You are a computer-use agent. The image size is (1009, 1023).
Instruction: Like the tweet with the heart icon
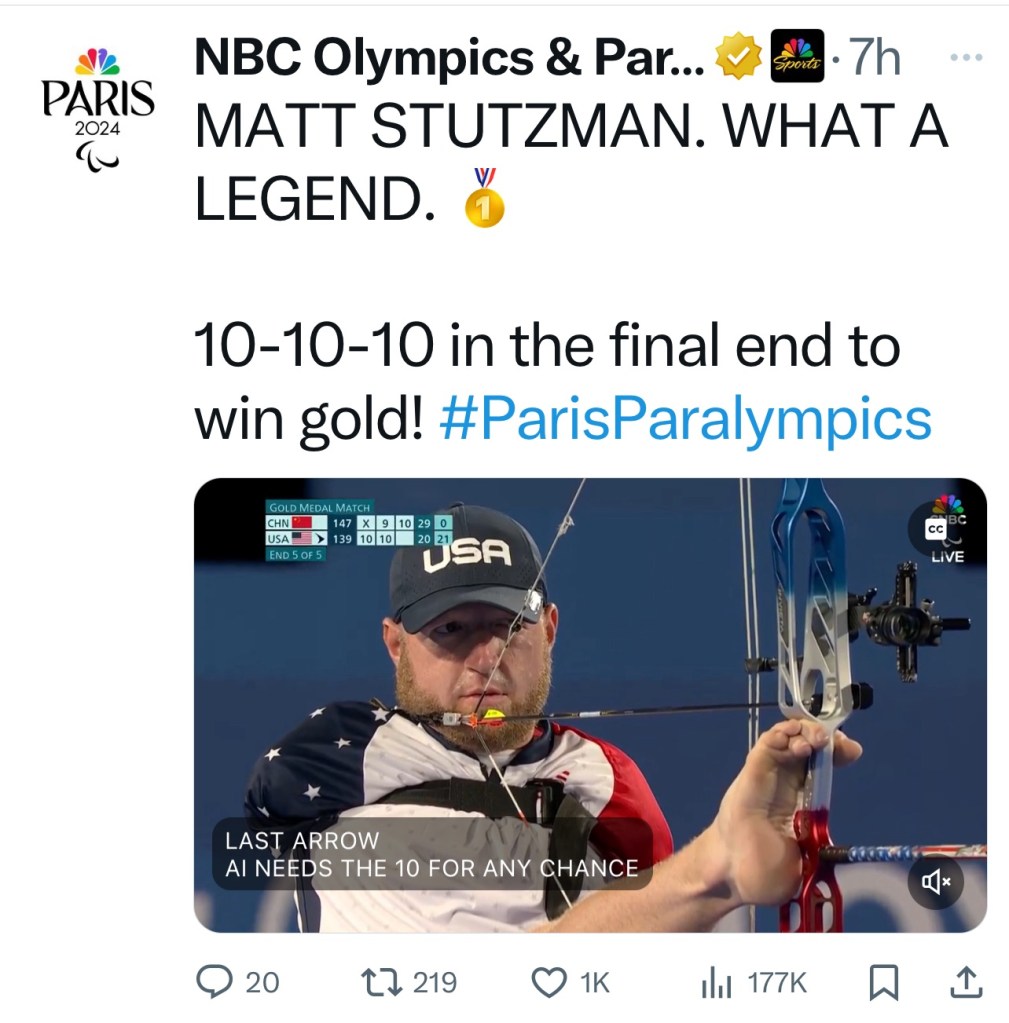click(548, 982)
